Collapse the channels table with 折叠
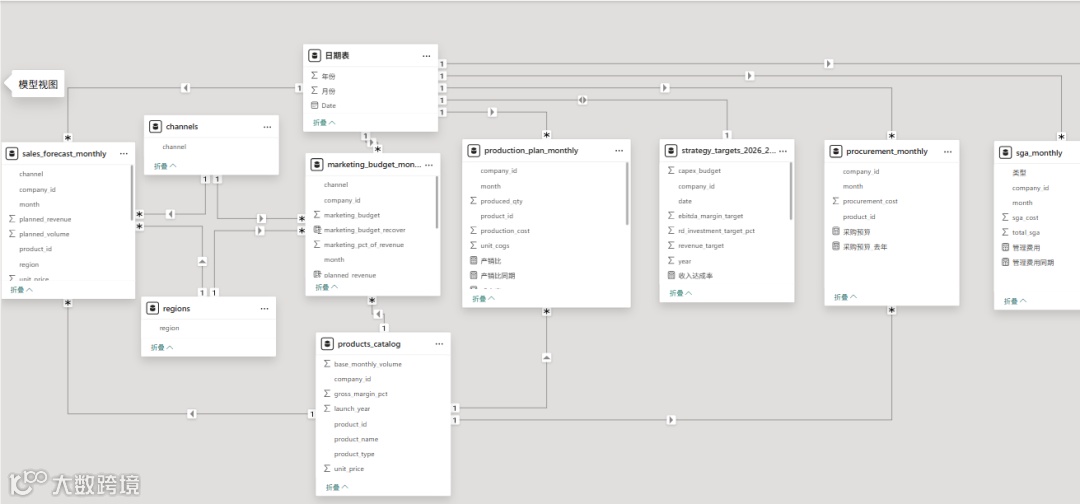 [165, 166]
